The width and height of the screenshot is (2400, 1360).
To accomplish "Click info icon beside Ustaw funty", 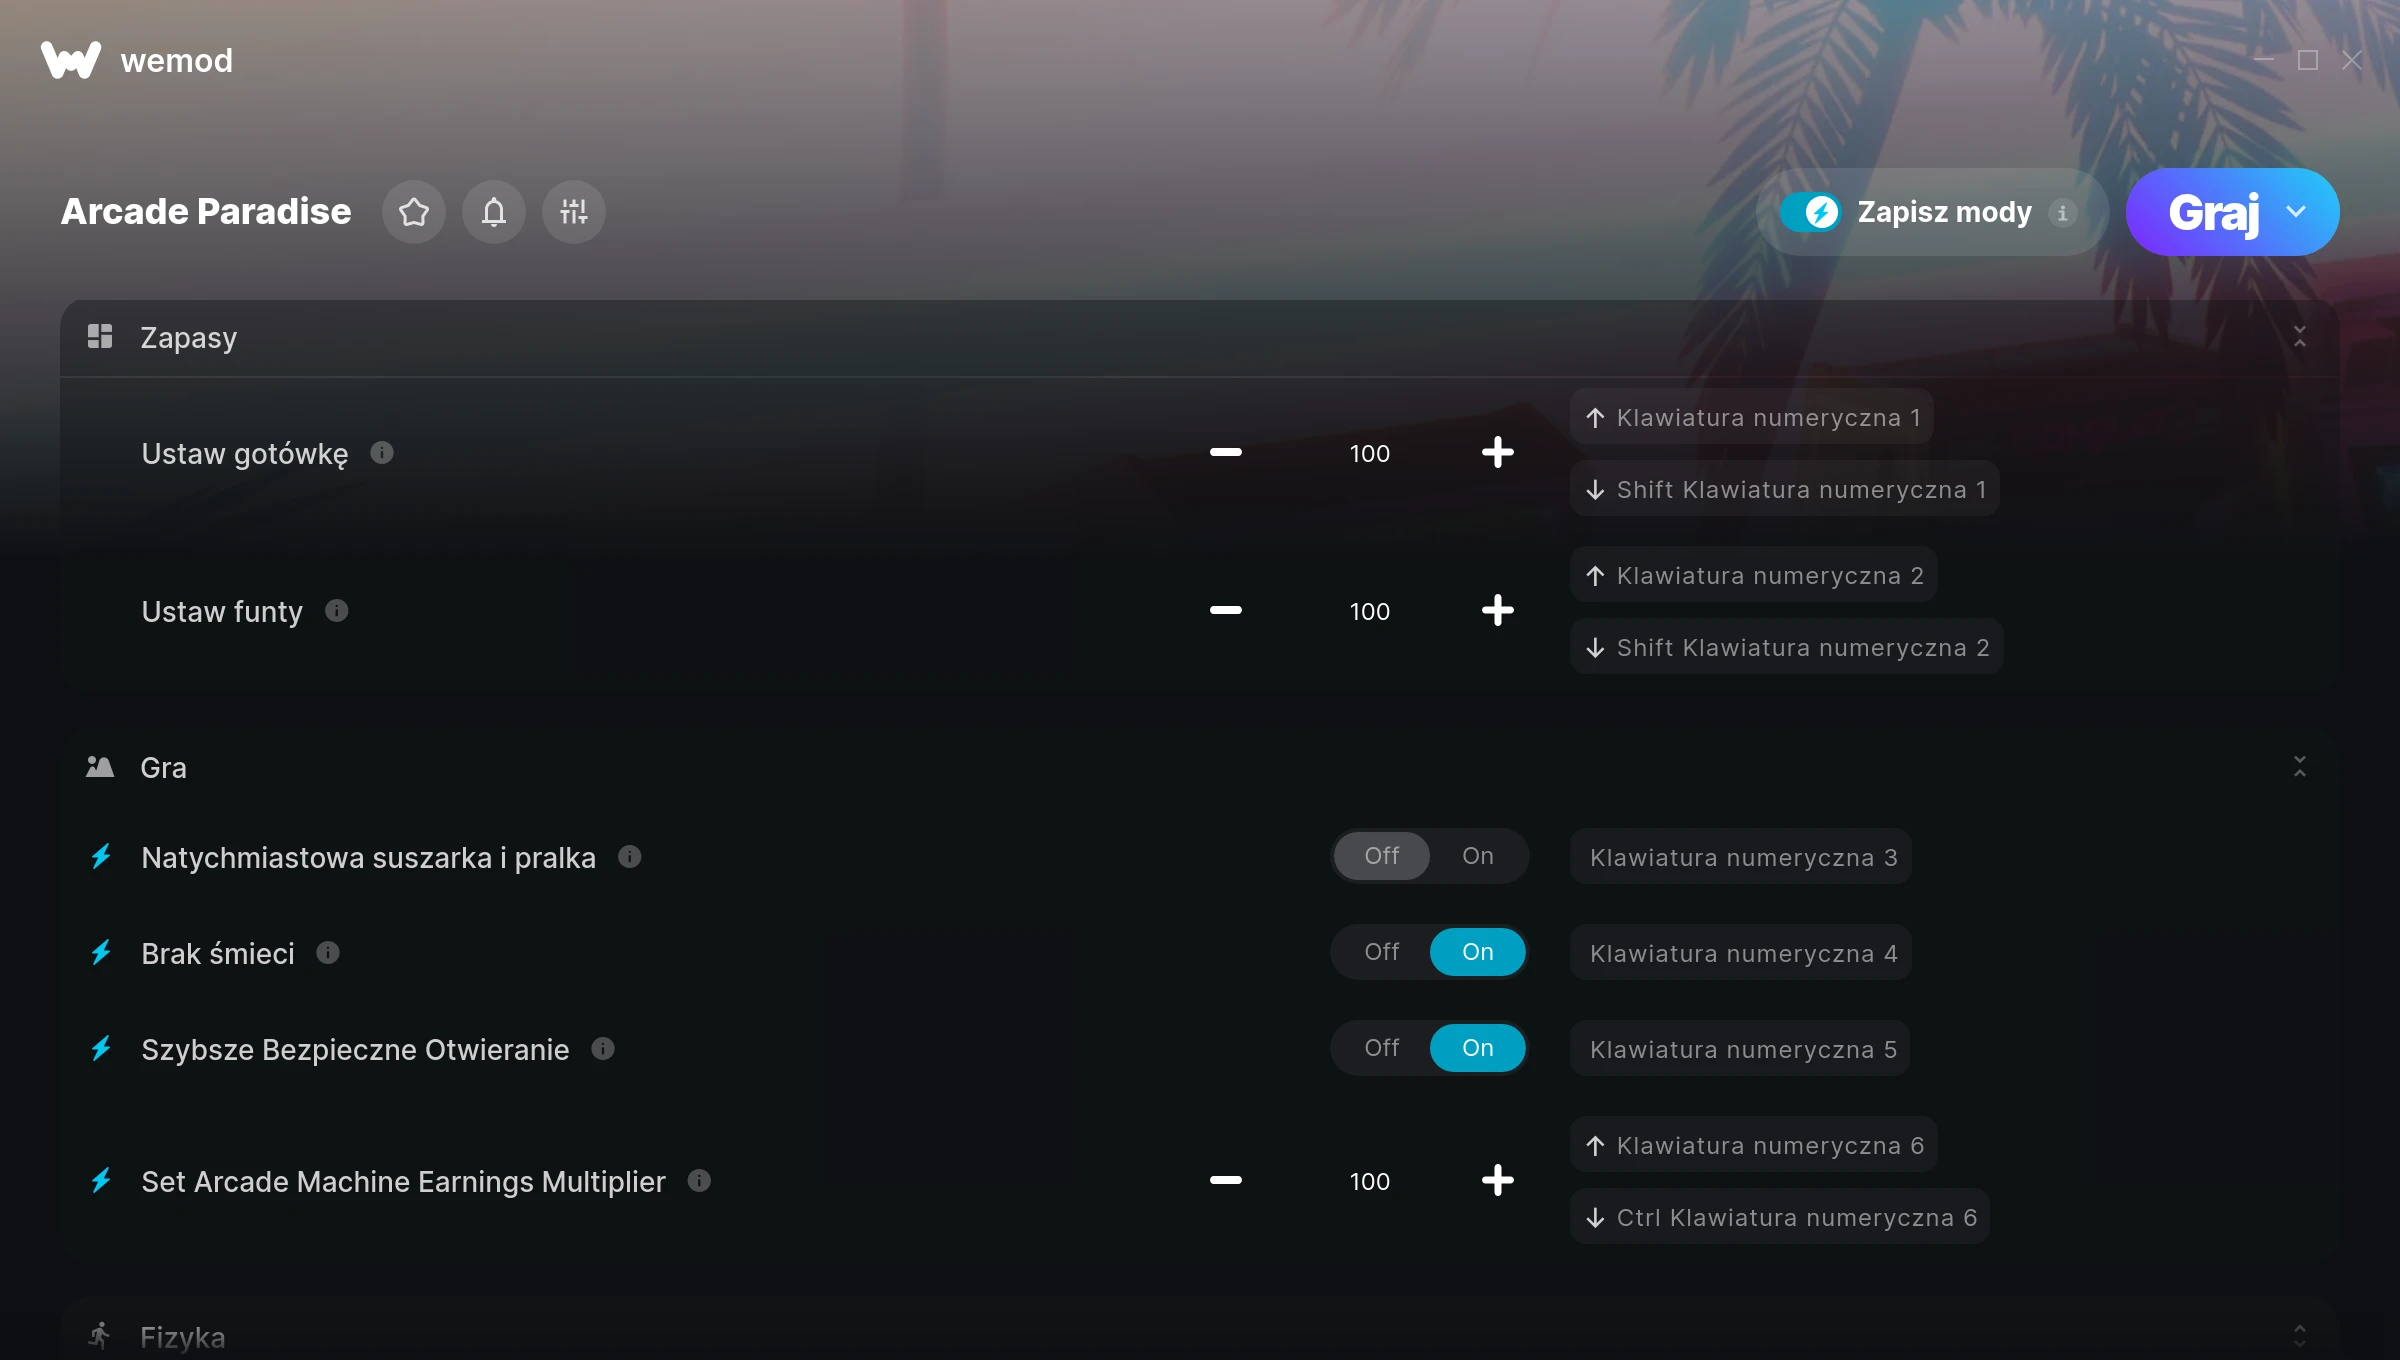I will coord(337,611).
